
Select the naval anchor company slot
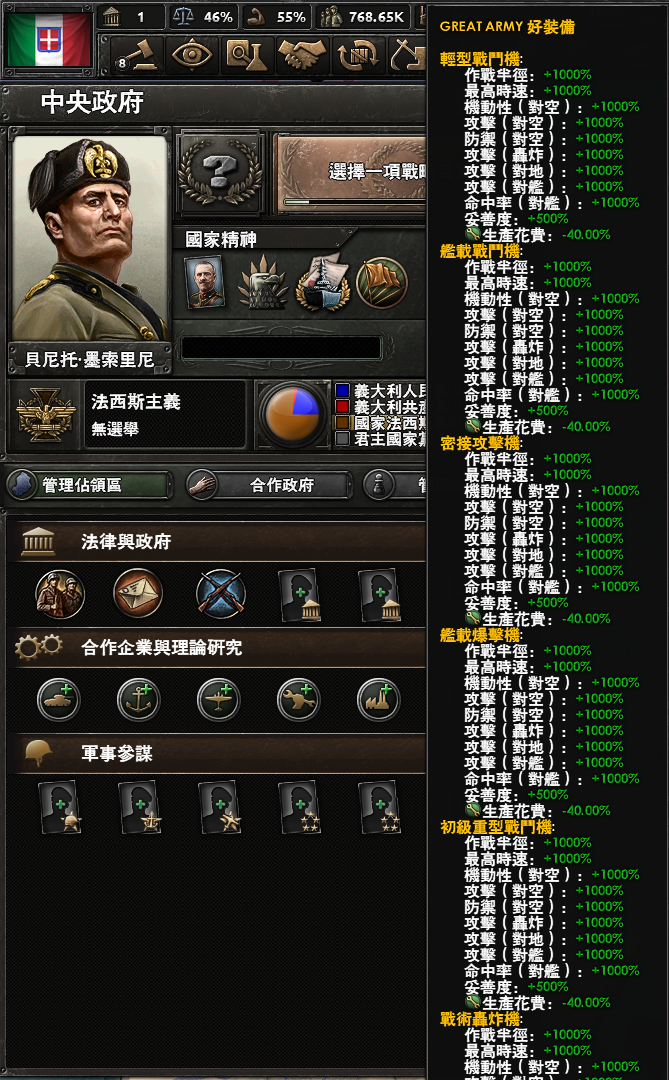click(138, 700)
